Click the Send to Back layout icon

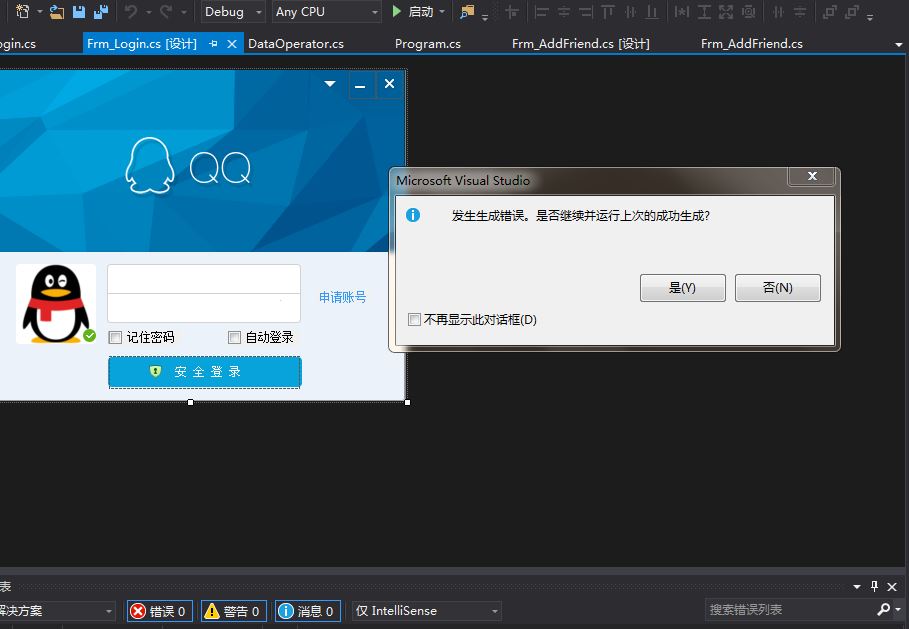[x=852, y=12]
